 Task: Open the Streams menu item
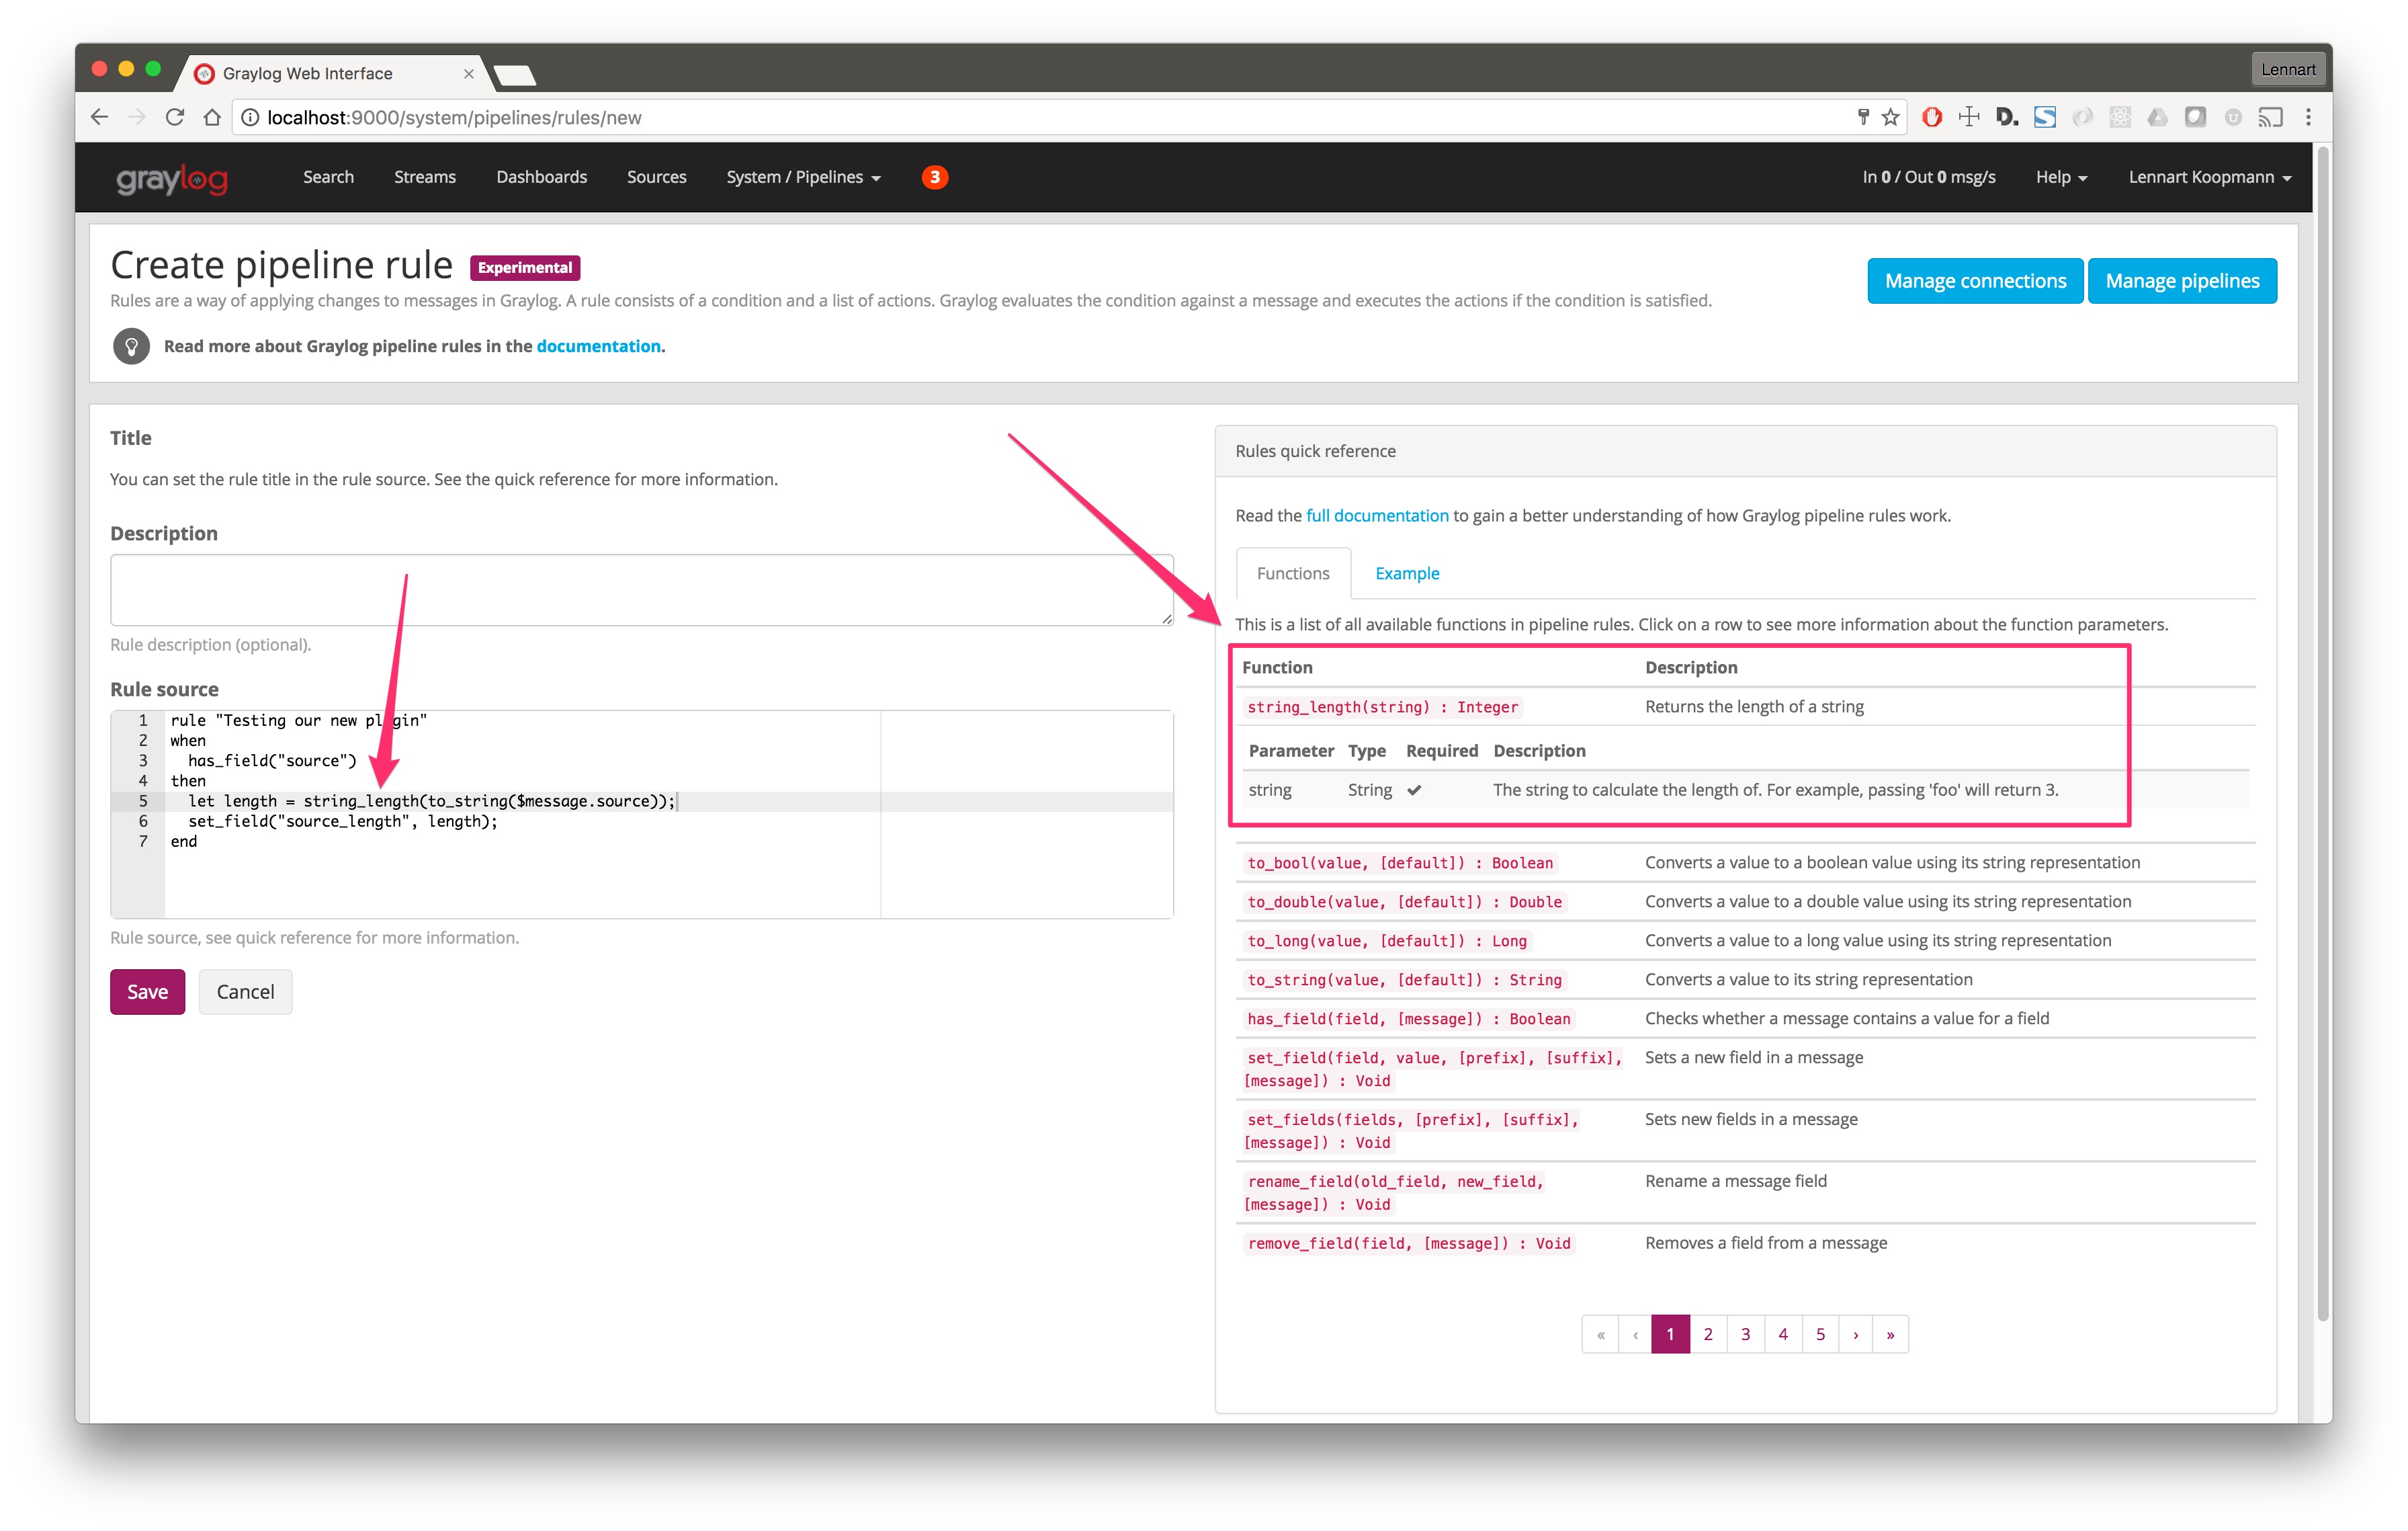click(425, 177)
